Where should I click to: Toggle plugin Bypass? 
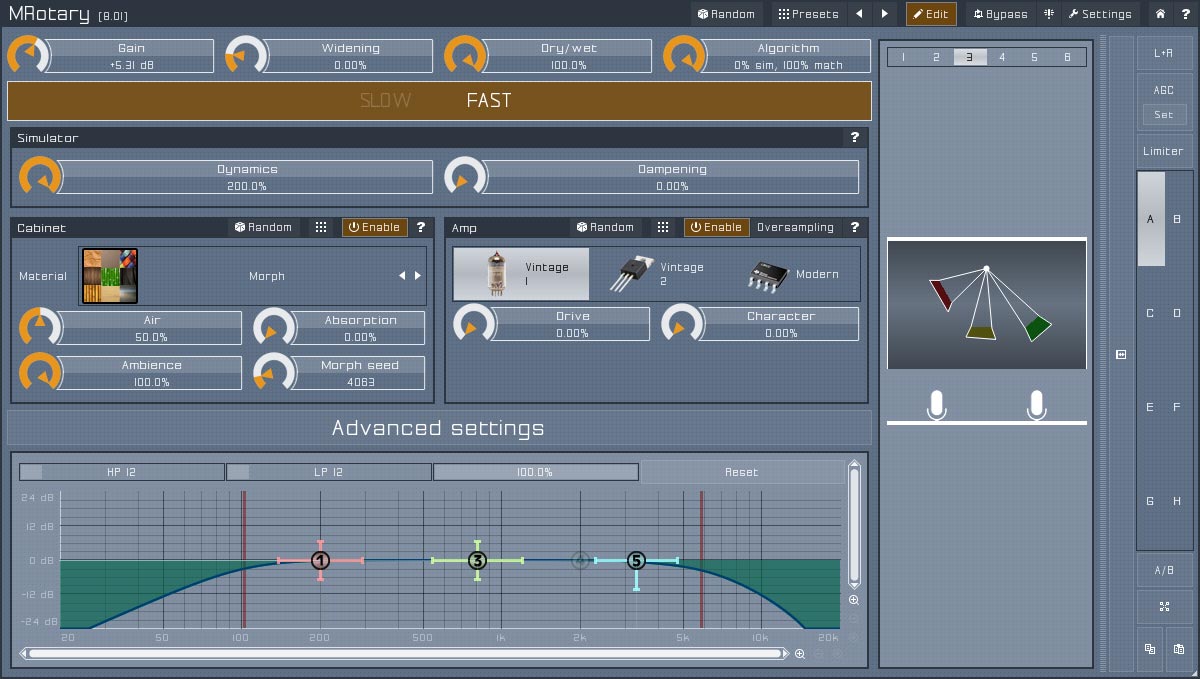1000,14
